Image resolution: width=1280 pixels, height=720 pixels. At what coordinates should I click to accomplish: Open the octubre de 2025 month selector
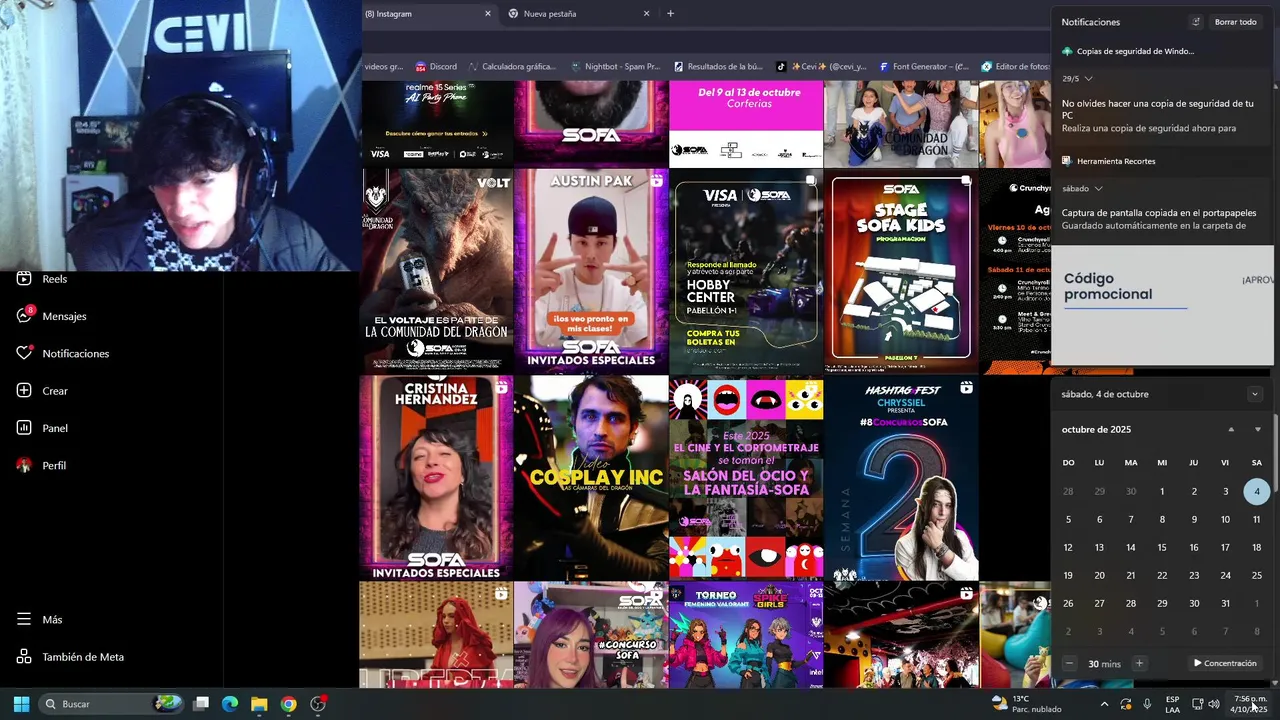coord(1096,429)
